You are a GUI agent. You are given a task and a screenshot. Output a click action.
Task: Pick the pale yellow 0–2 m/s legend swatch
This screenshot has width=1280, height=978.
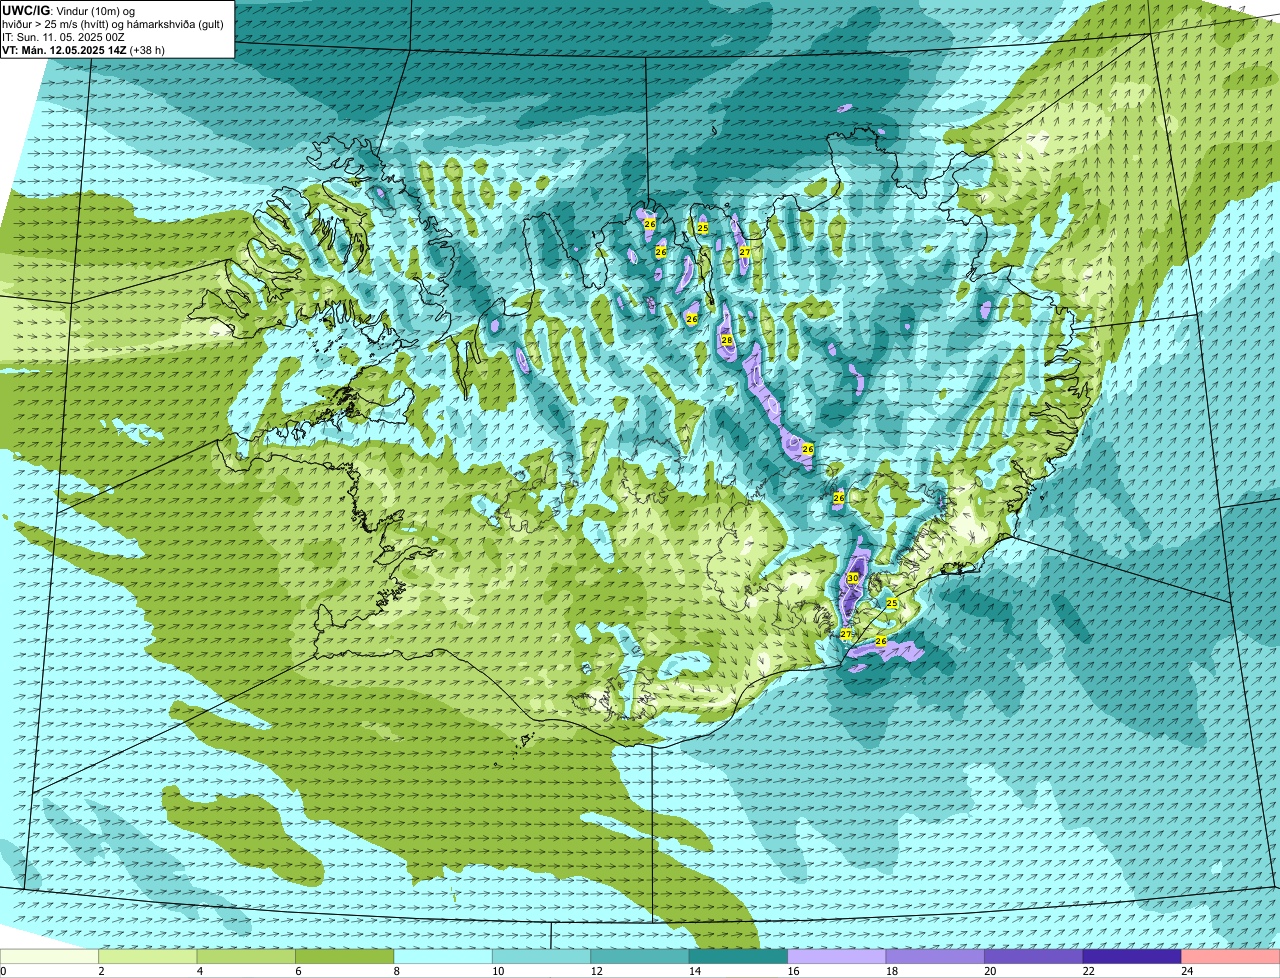click(x=49, y=956)
